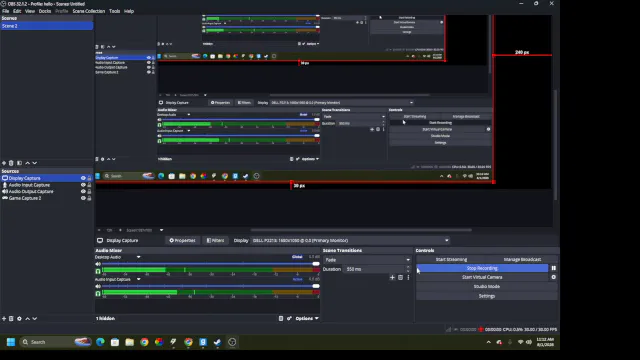Image resolution: width=640 pixels, height=360 pixels.
Task: Toggle lock on Display Capture source
Action: (x=89, y=178)
